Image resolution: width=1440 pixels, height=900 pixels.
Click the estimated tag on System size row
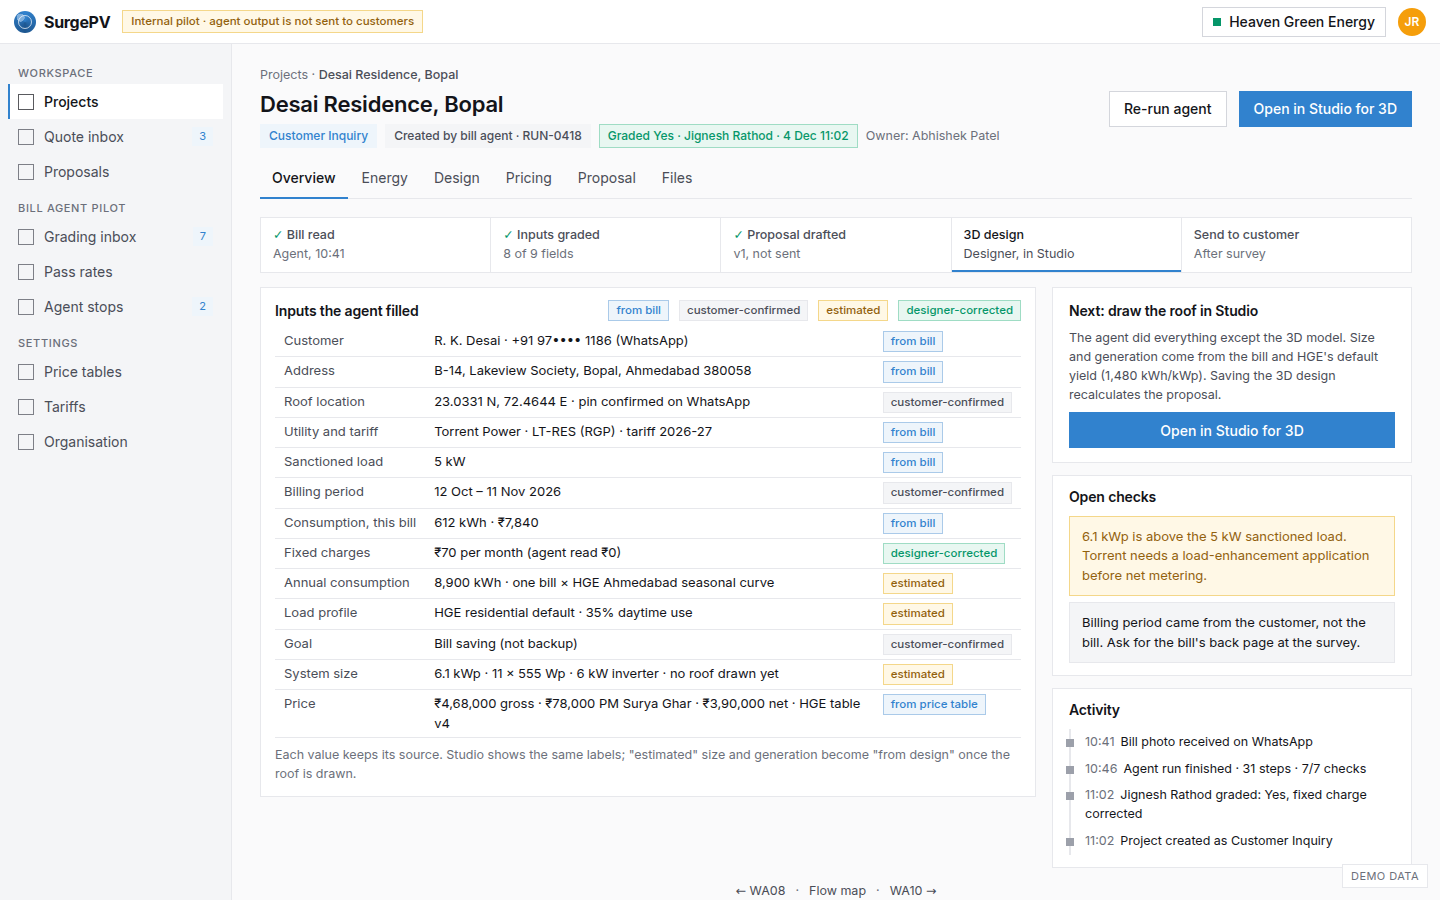(918, 675)
